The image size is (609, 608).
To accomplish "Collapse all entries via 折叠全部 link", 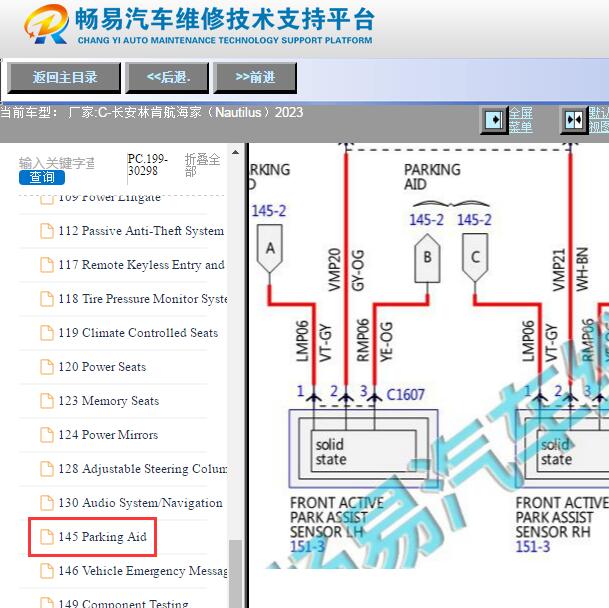I will click(x=202, y=165).
